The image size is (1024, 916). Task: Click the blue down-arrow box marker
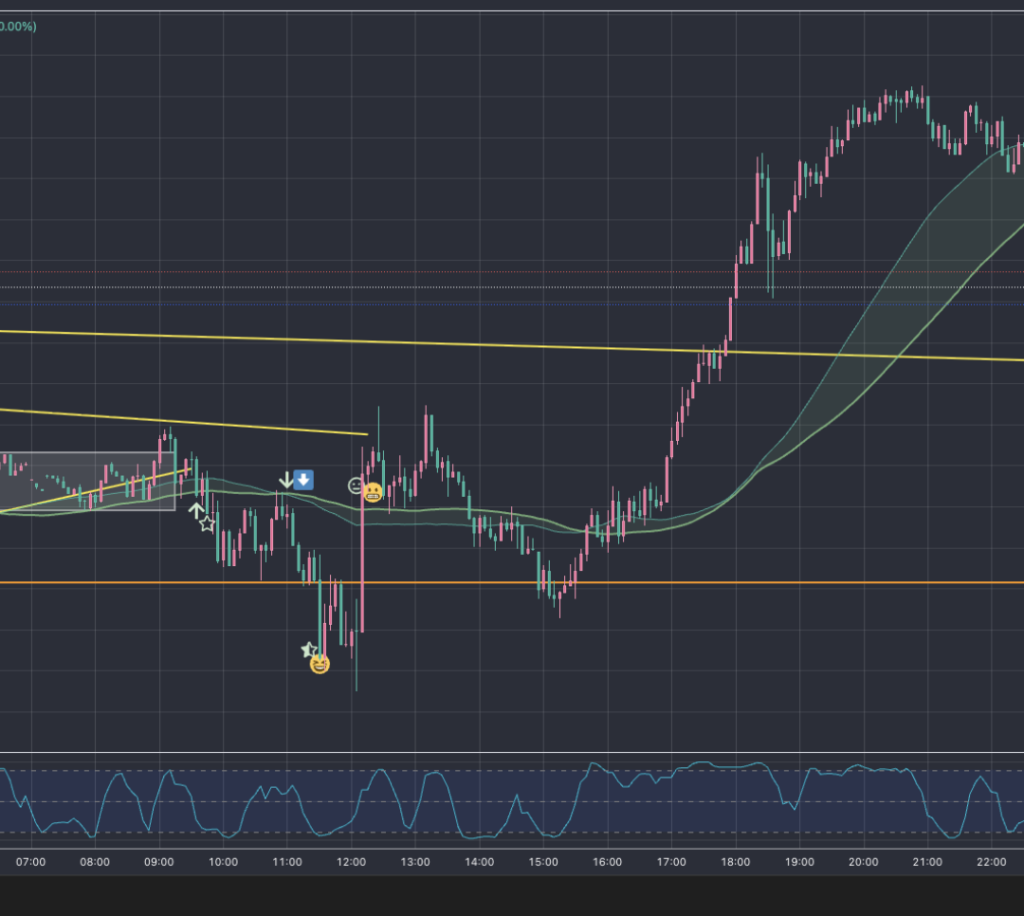(x=304, y=480)
